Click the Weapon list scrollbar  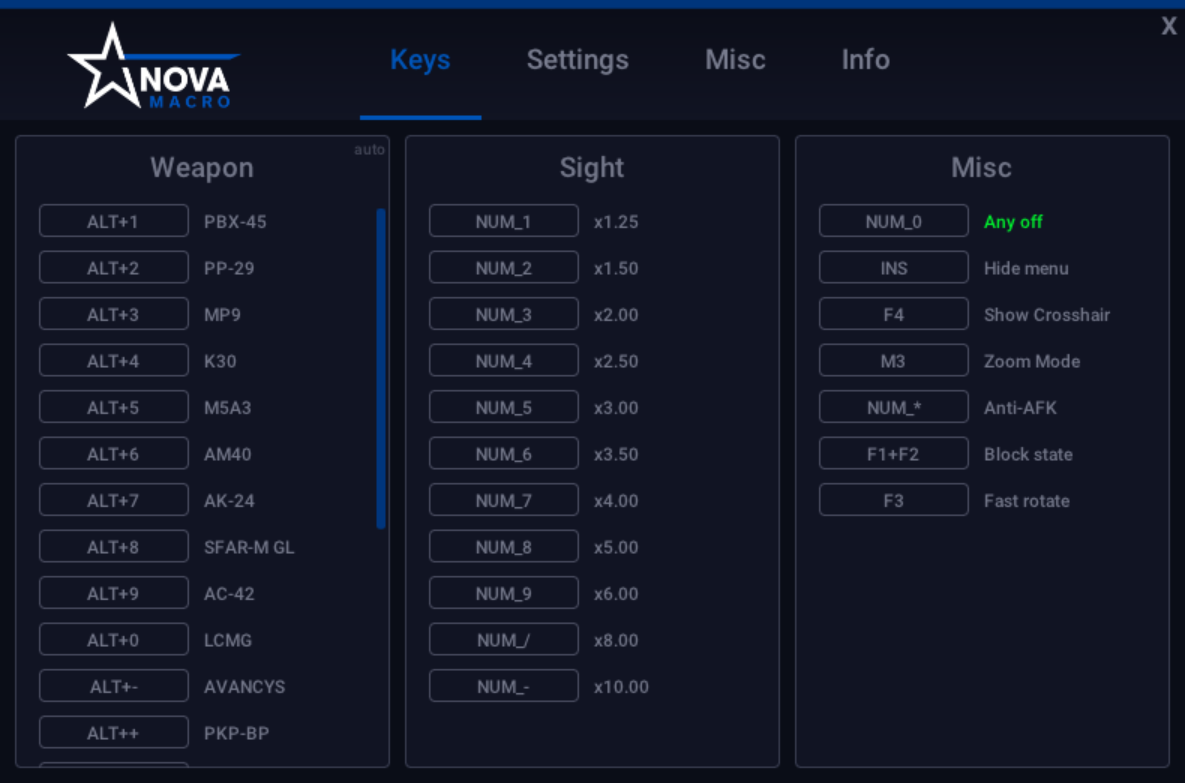(x=381, y=369)
